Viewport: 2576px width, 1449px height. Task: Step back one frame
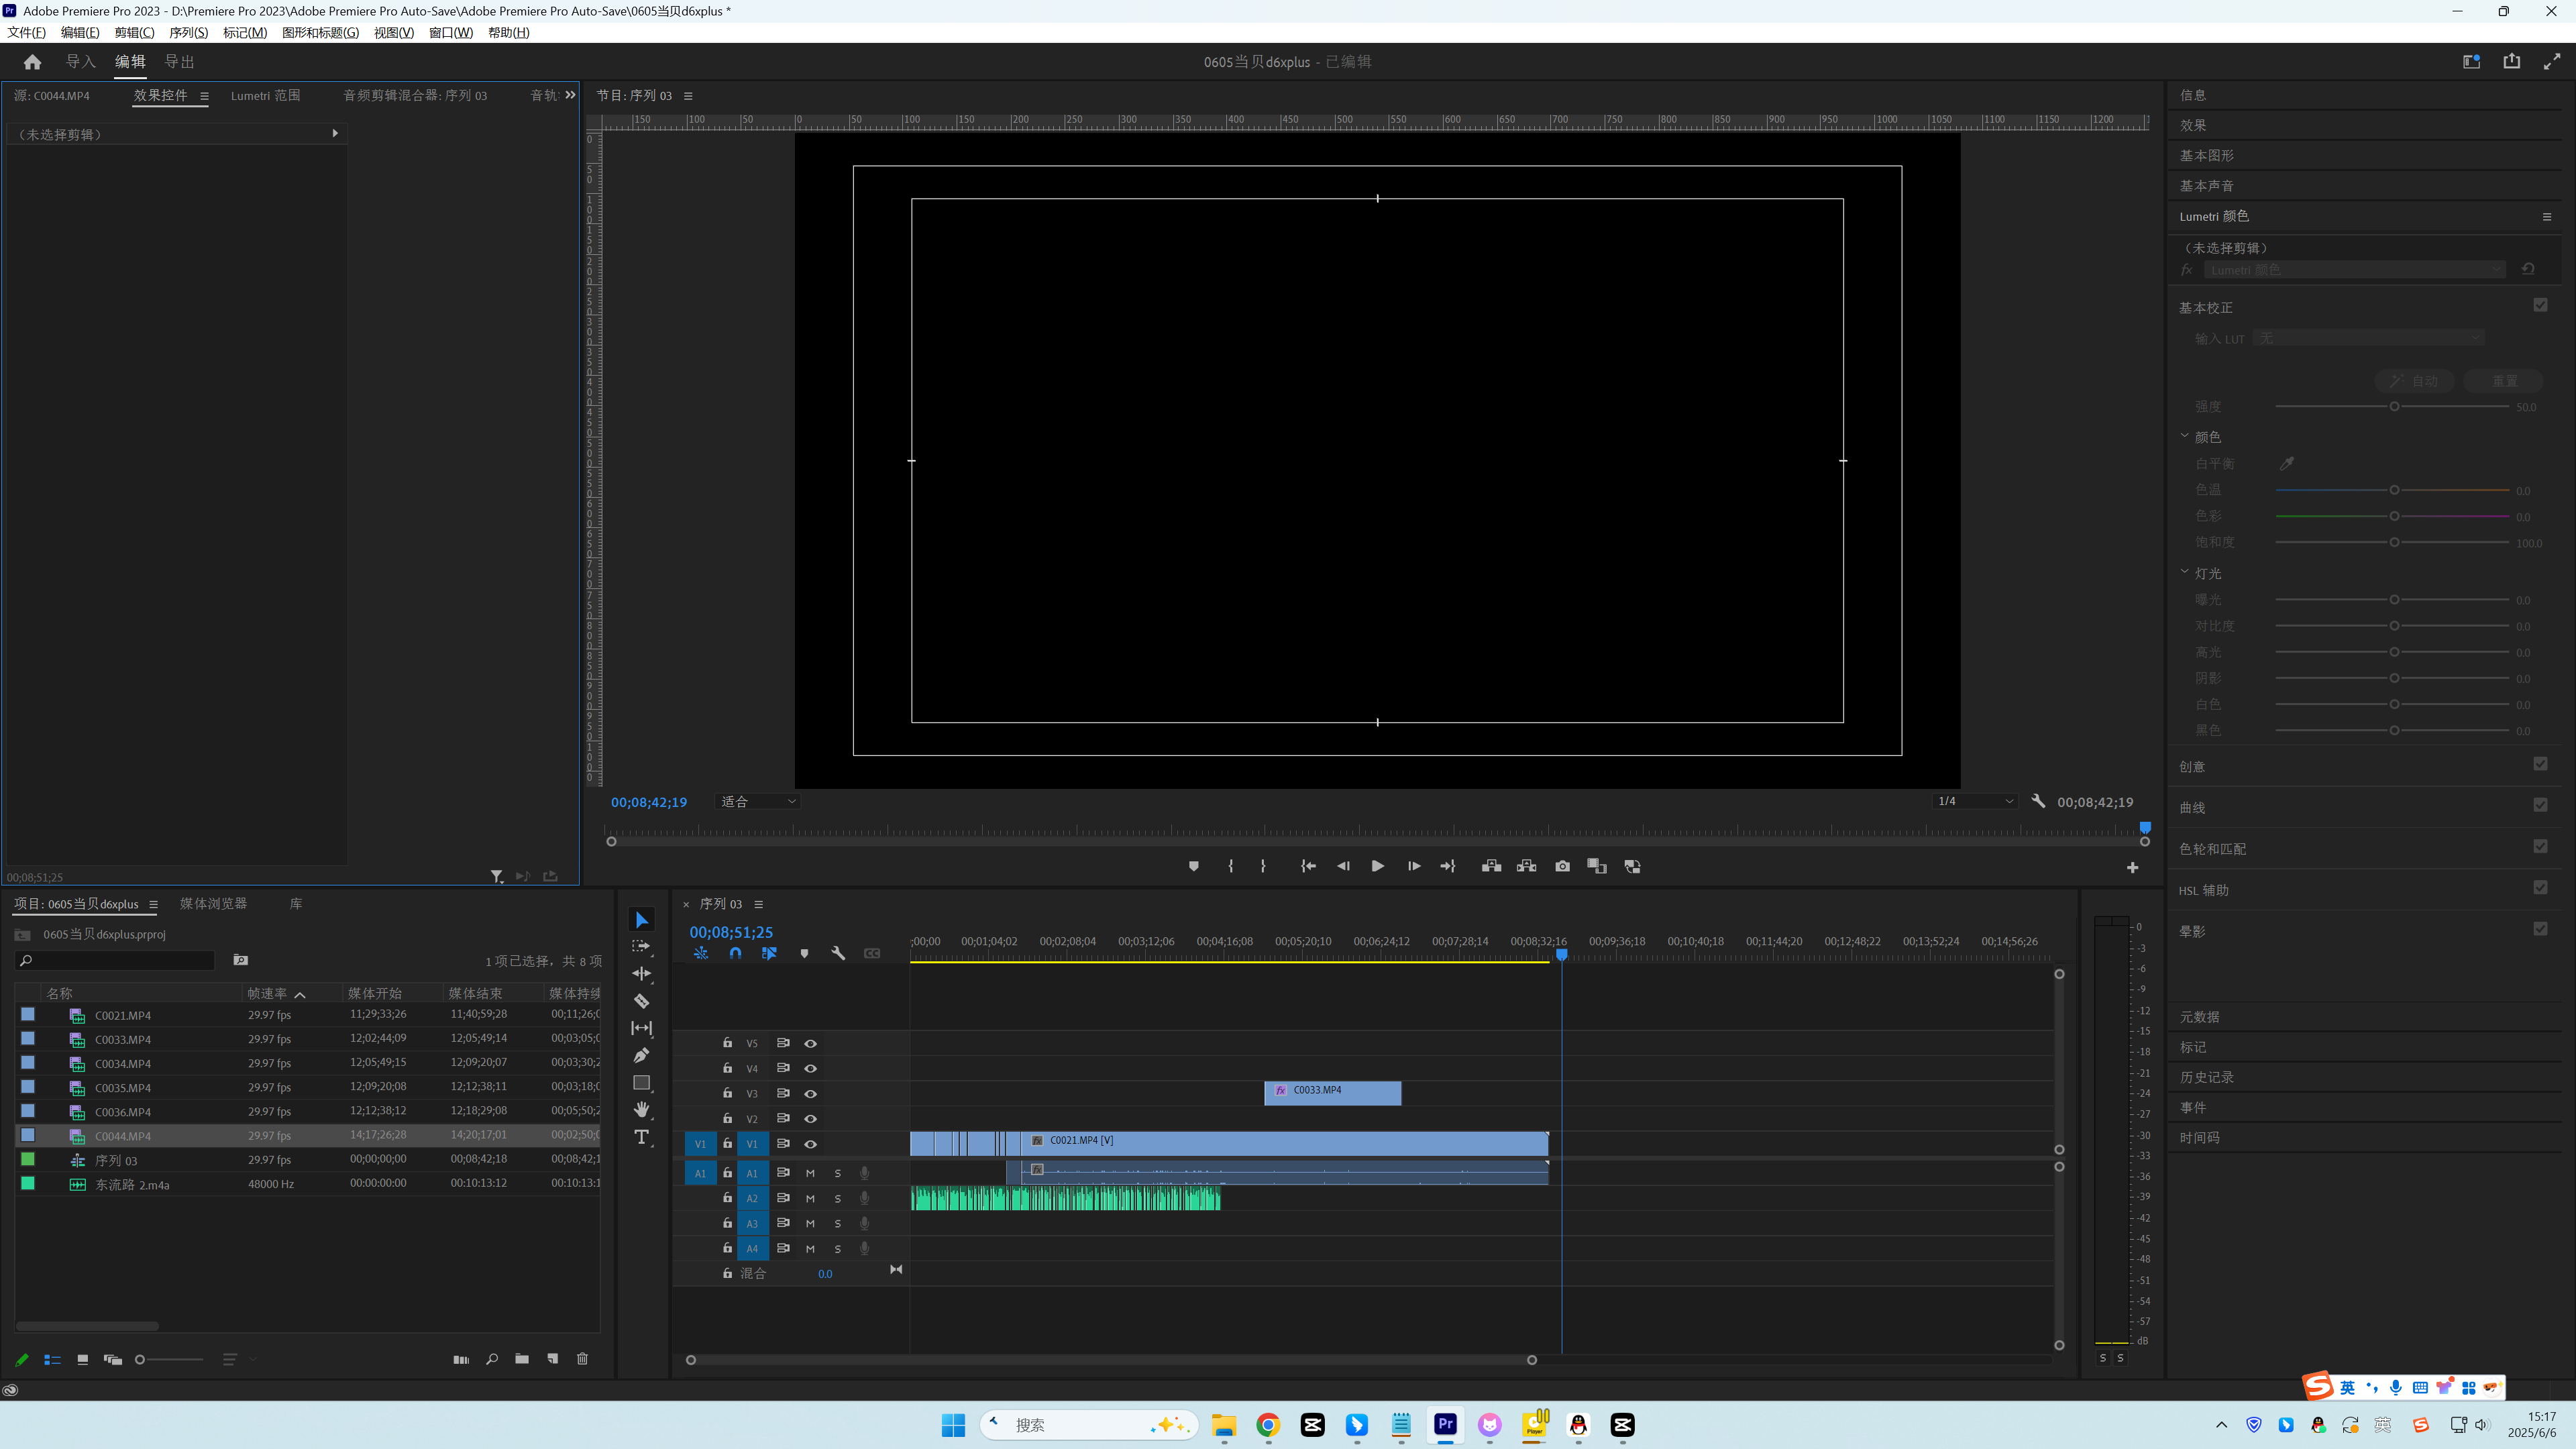(1343, 866)
